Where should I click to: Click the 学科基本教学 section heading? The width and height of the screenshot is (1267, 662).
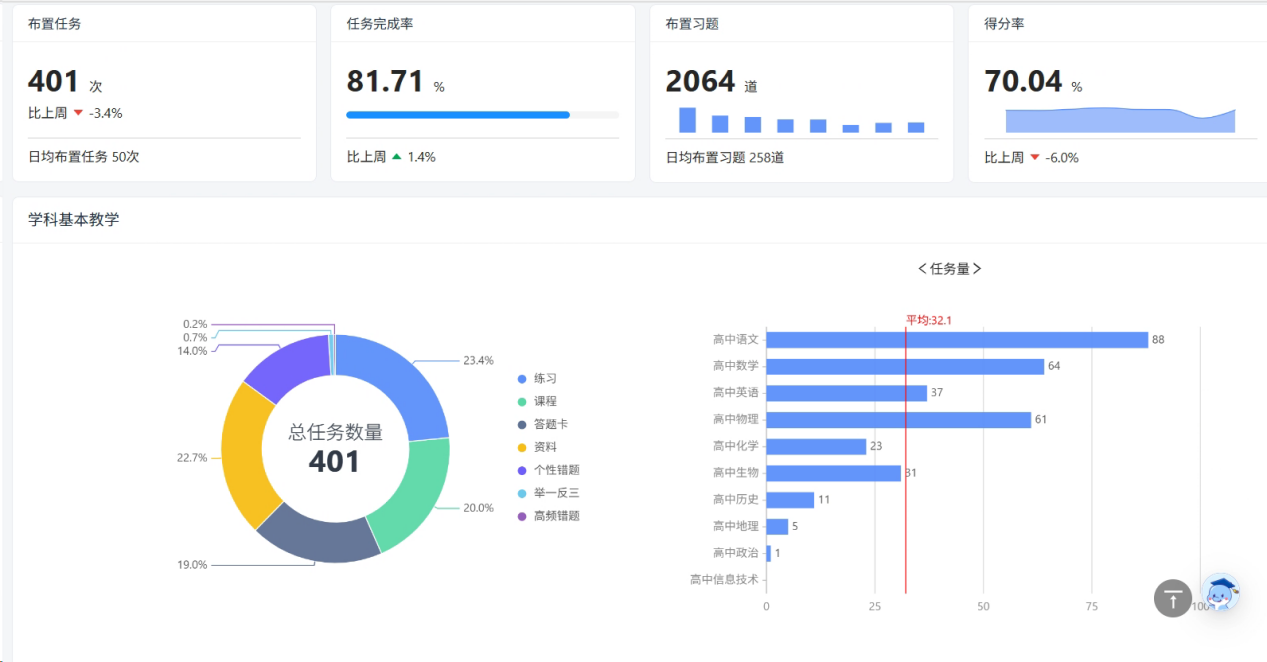click(x=73, y=220)
